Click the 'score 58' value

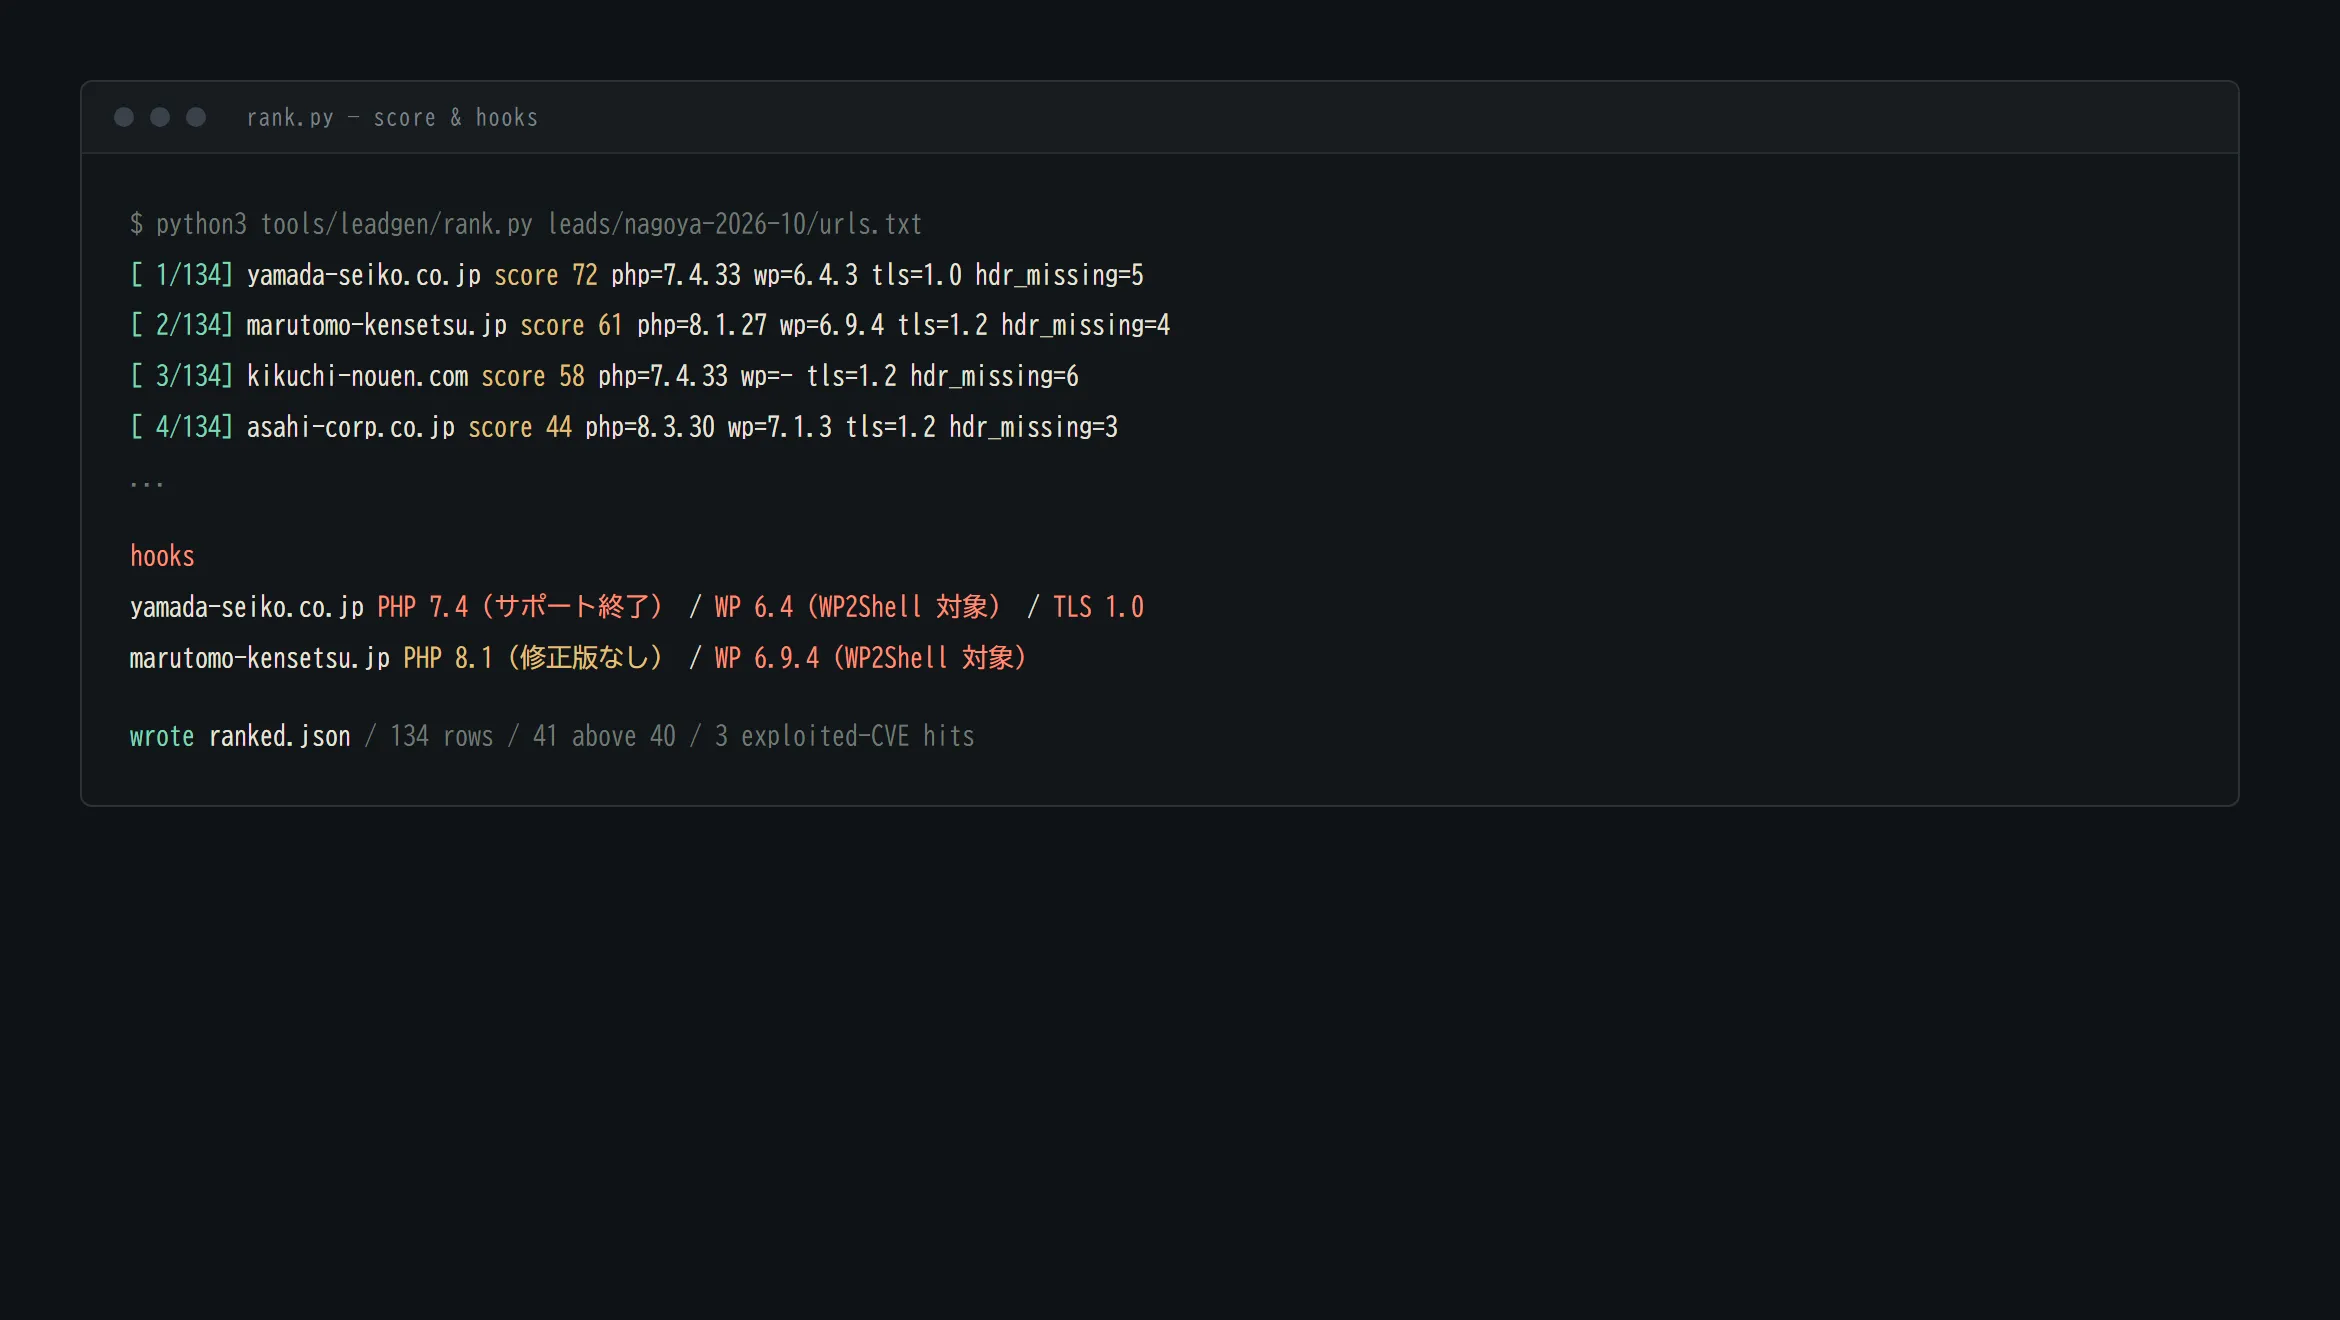[x=533, y=376]
